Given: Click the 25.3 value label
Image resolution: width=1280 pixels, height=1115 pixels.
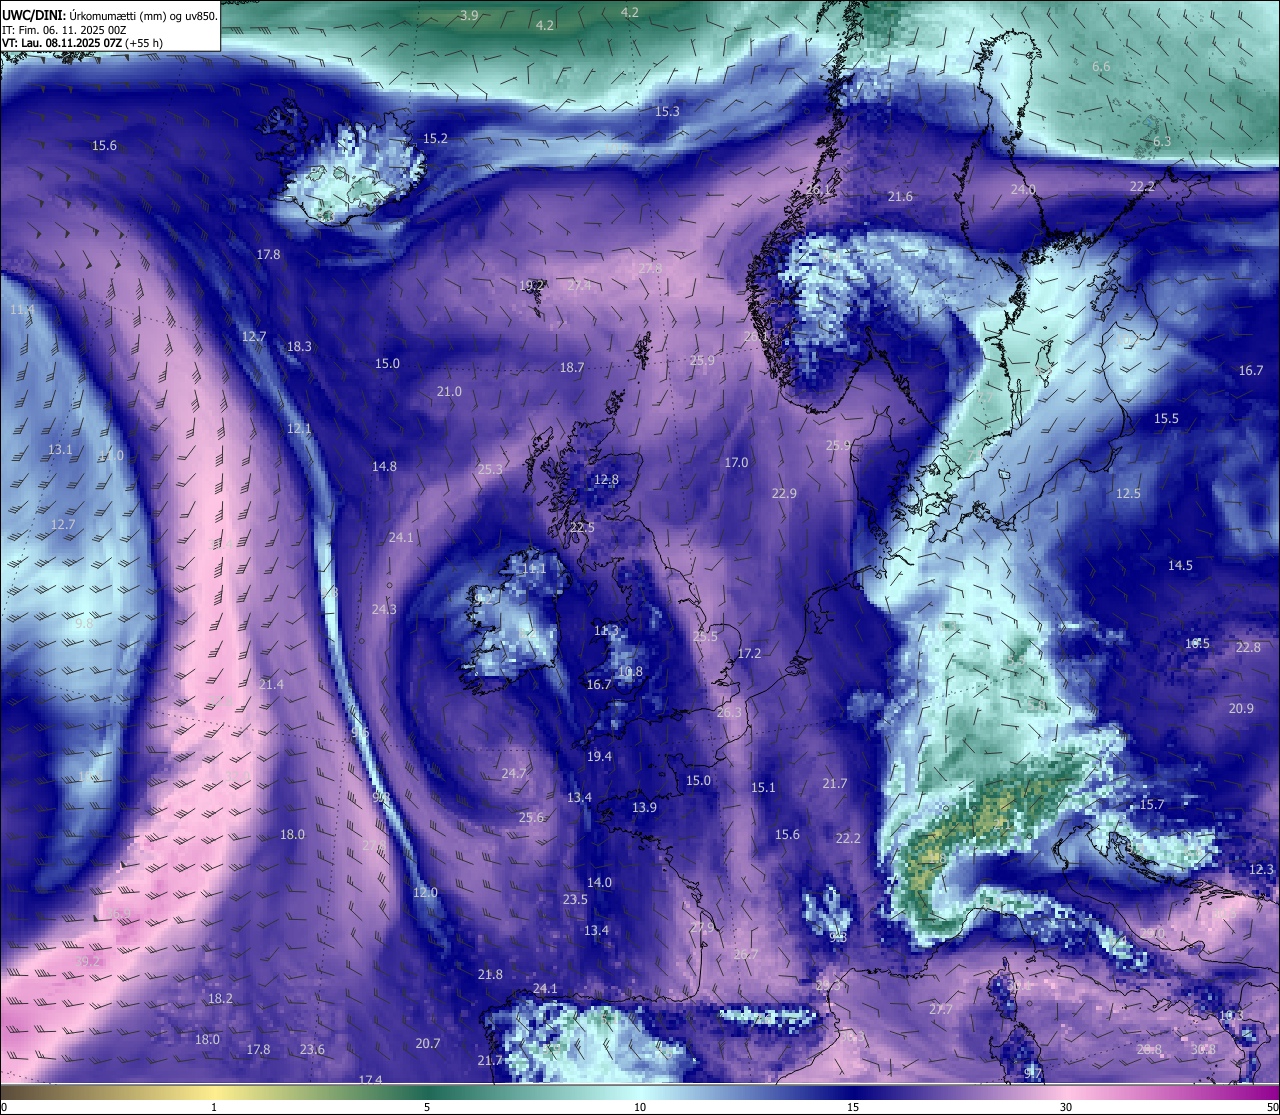Looking at the screenshot, I should [490, 469].
